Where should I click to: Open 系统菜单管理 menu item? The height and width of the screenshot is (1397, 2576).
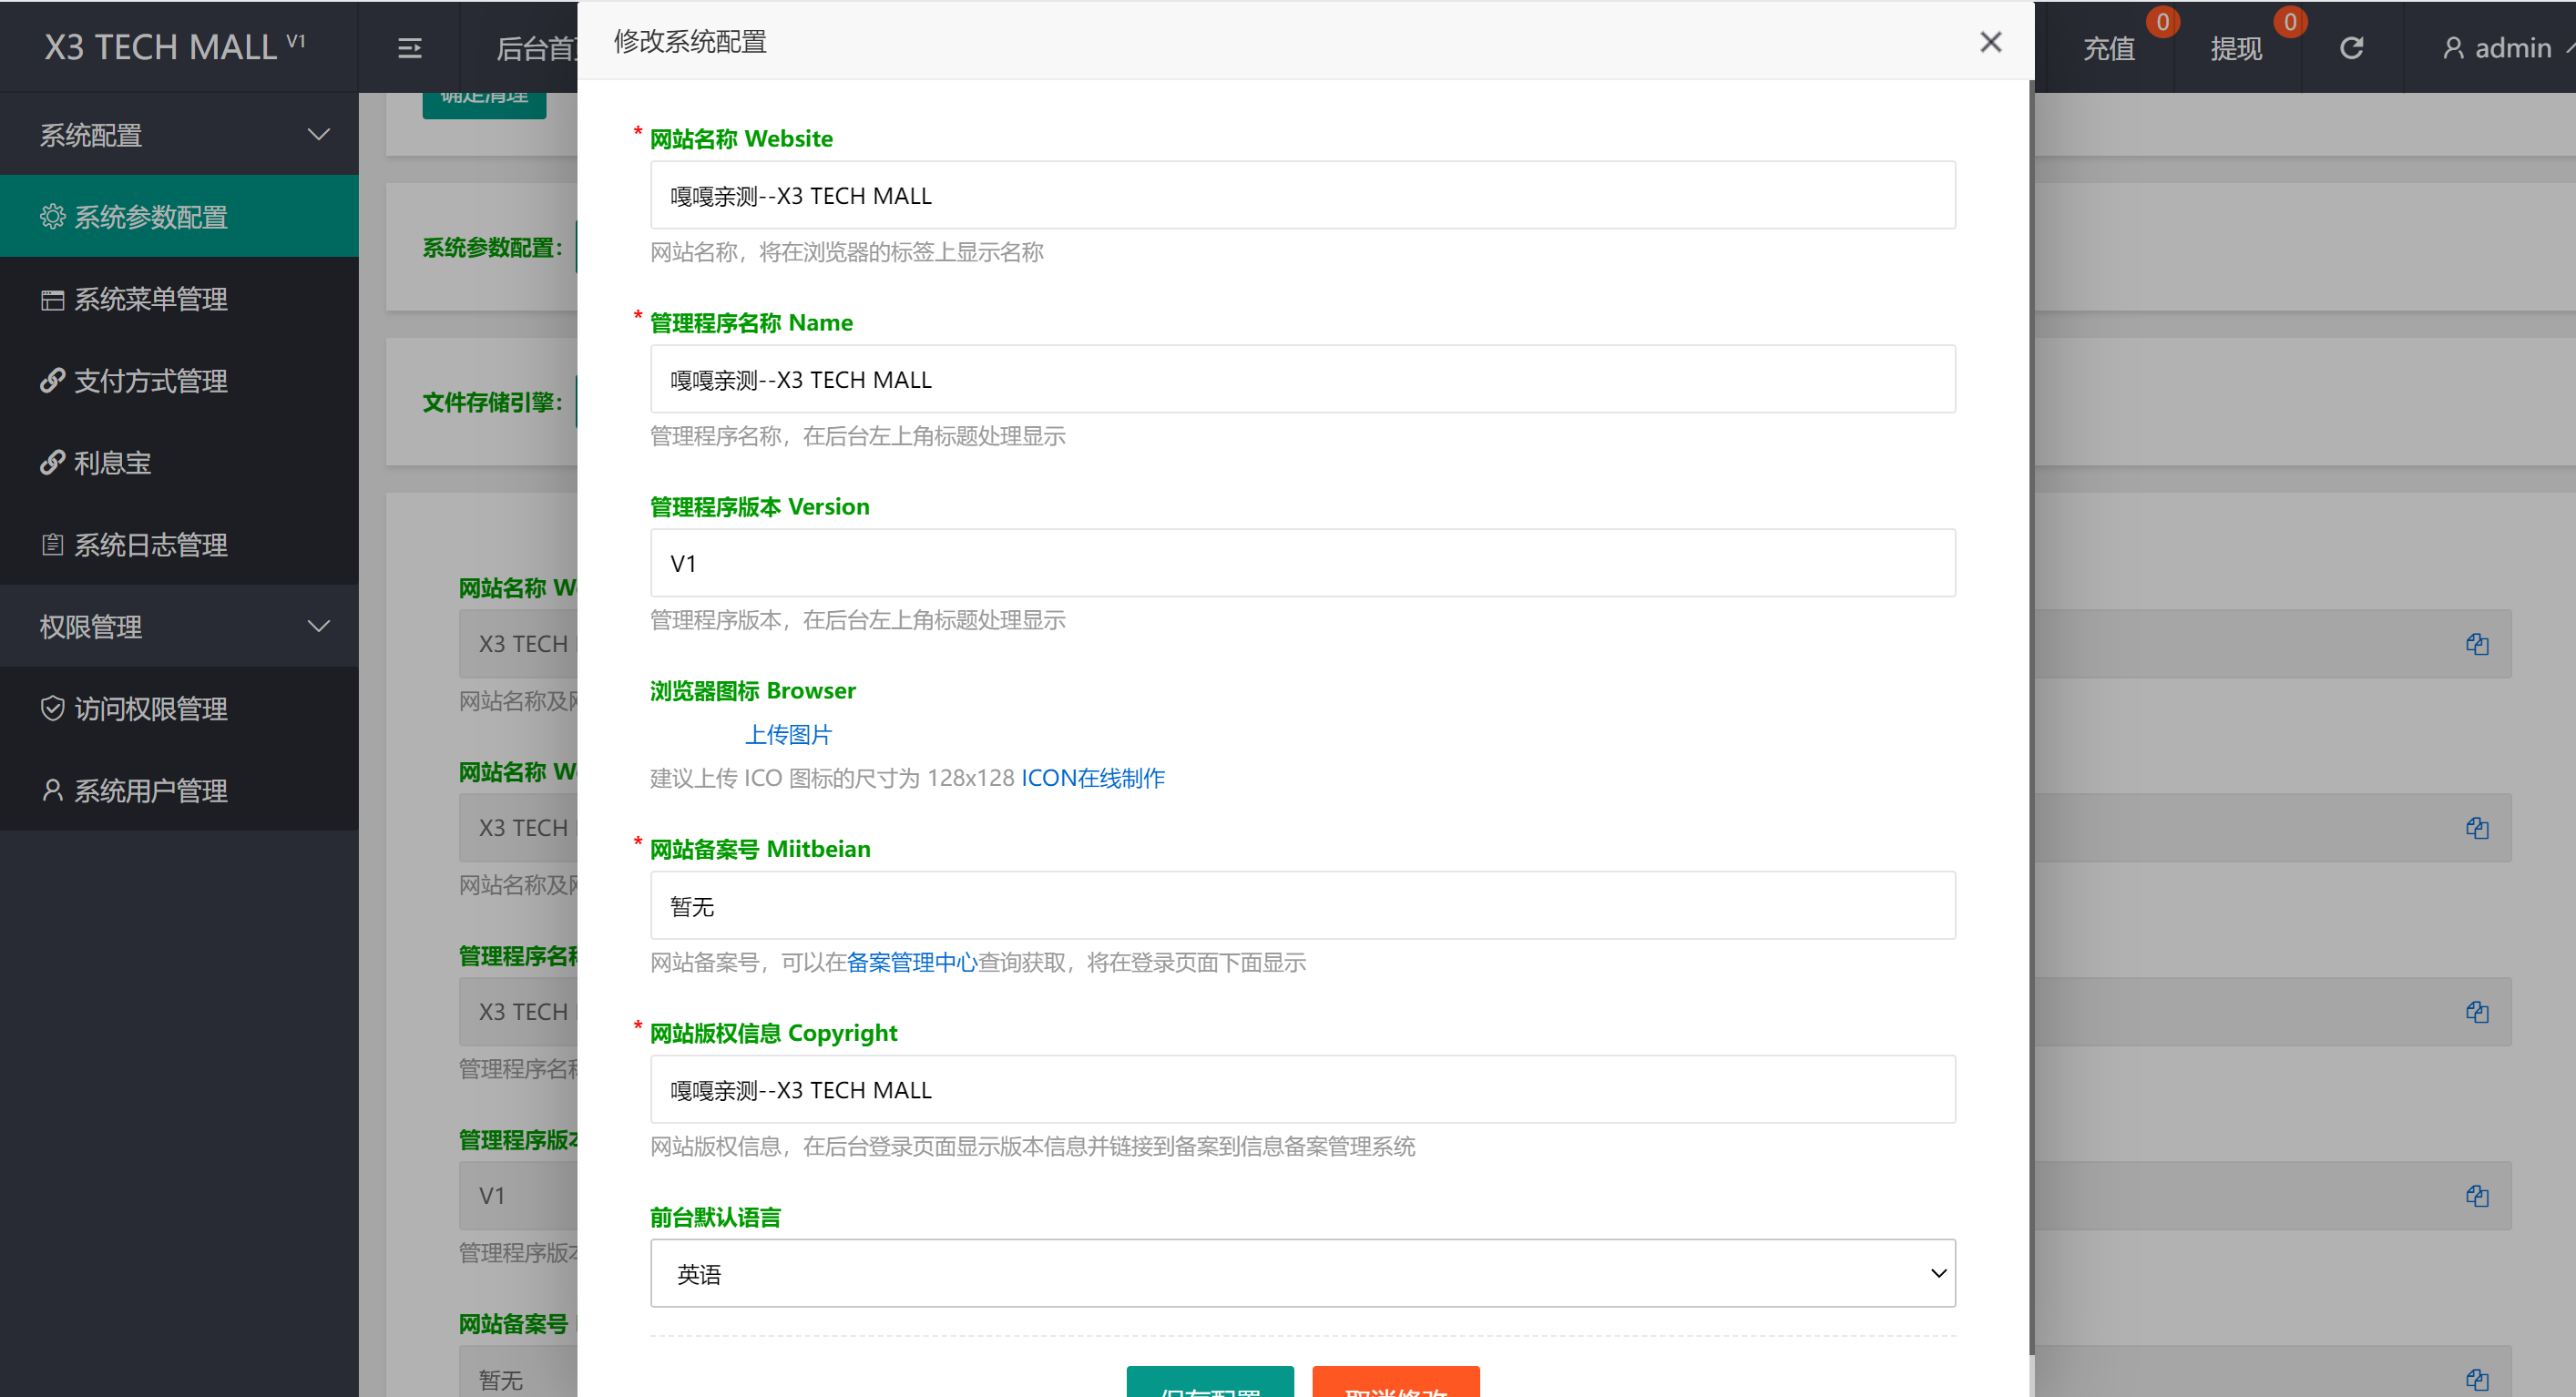[180, 299]
